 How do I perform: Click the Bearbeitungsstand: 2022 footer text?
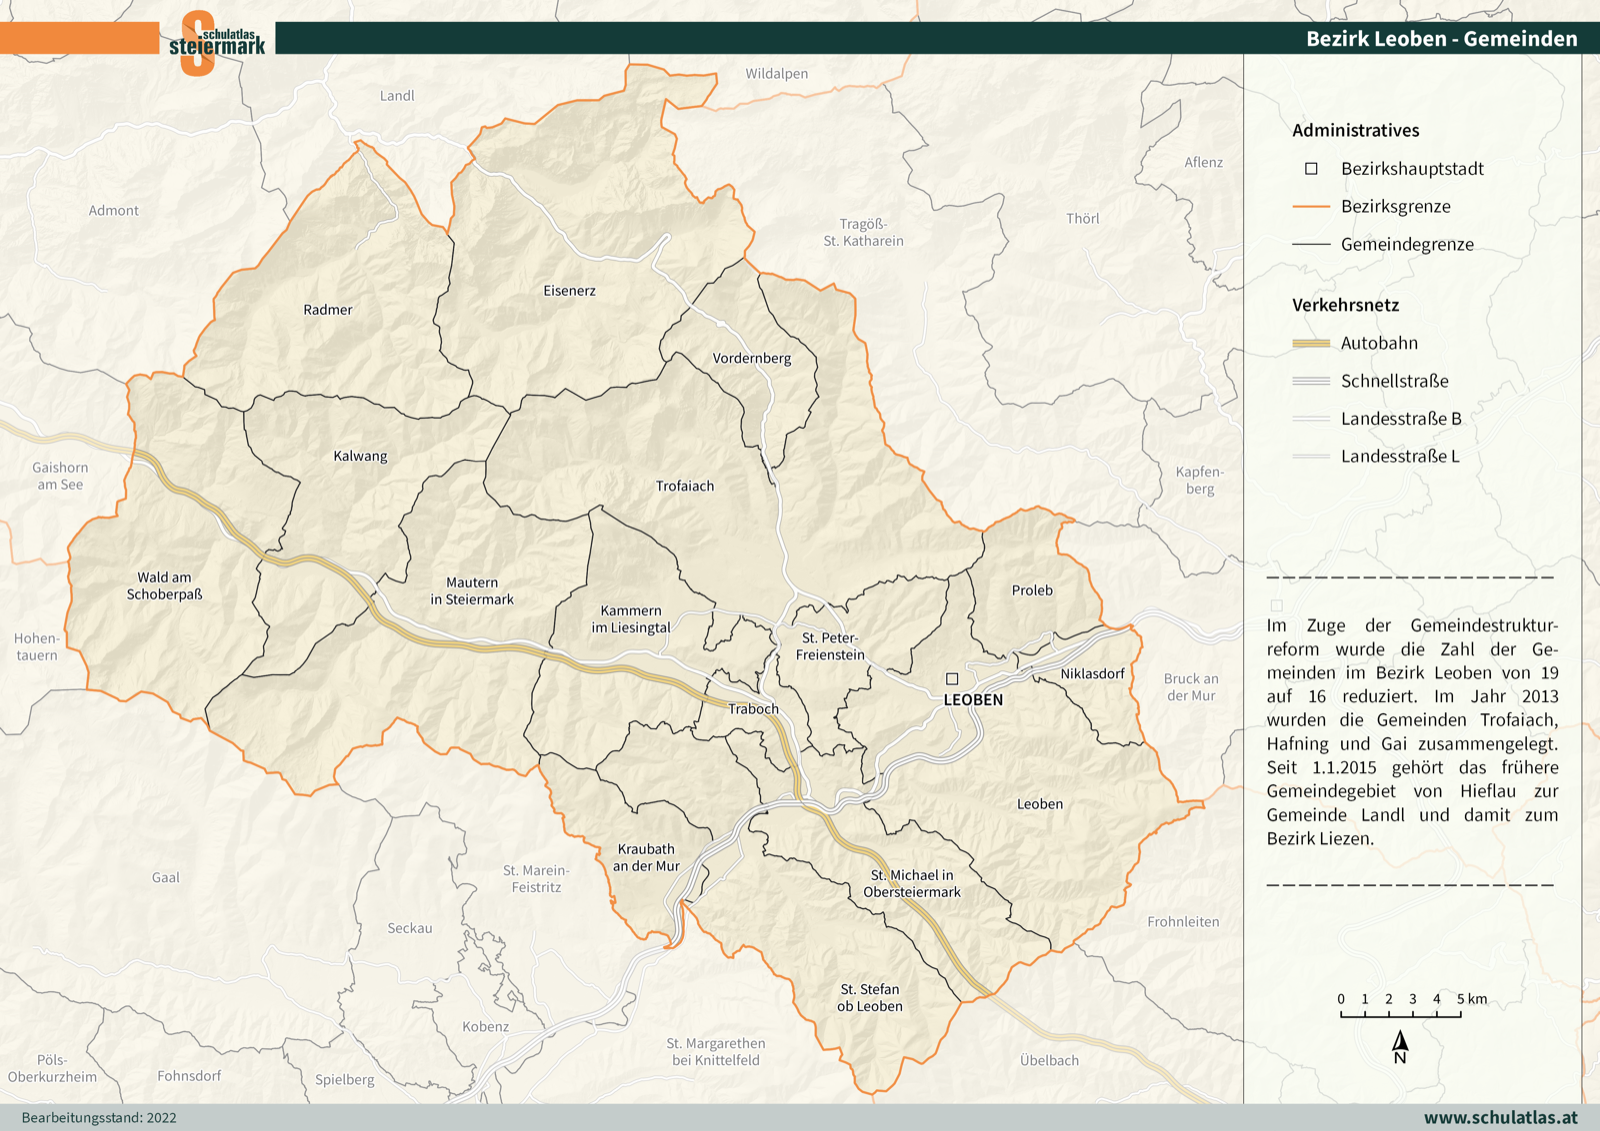tap(99, 1118)
